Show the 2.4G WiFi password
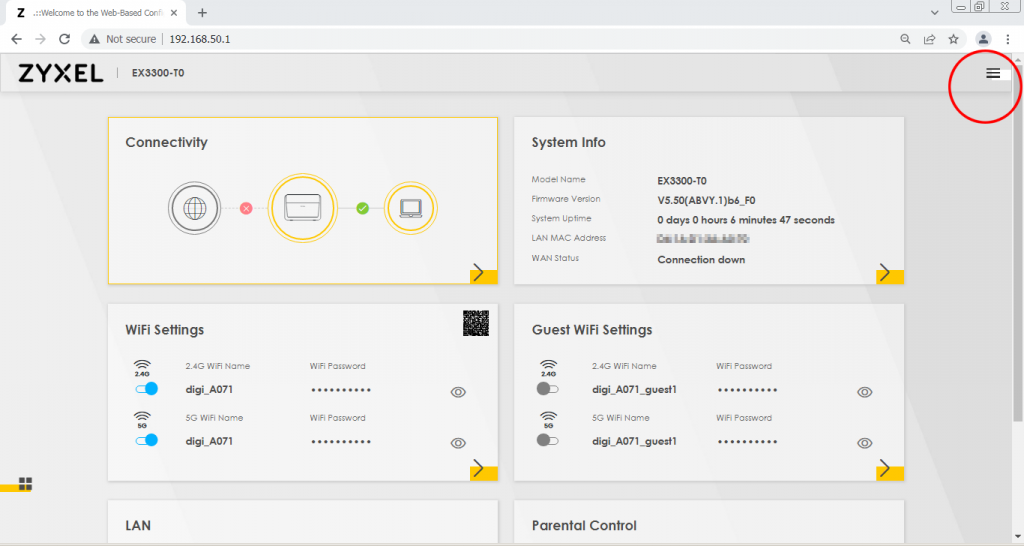The image size is (1024, 546). [458, 392]
